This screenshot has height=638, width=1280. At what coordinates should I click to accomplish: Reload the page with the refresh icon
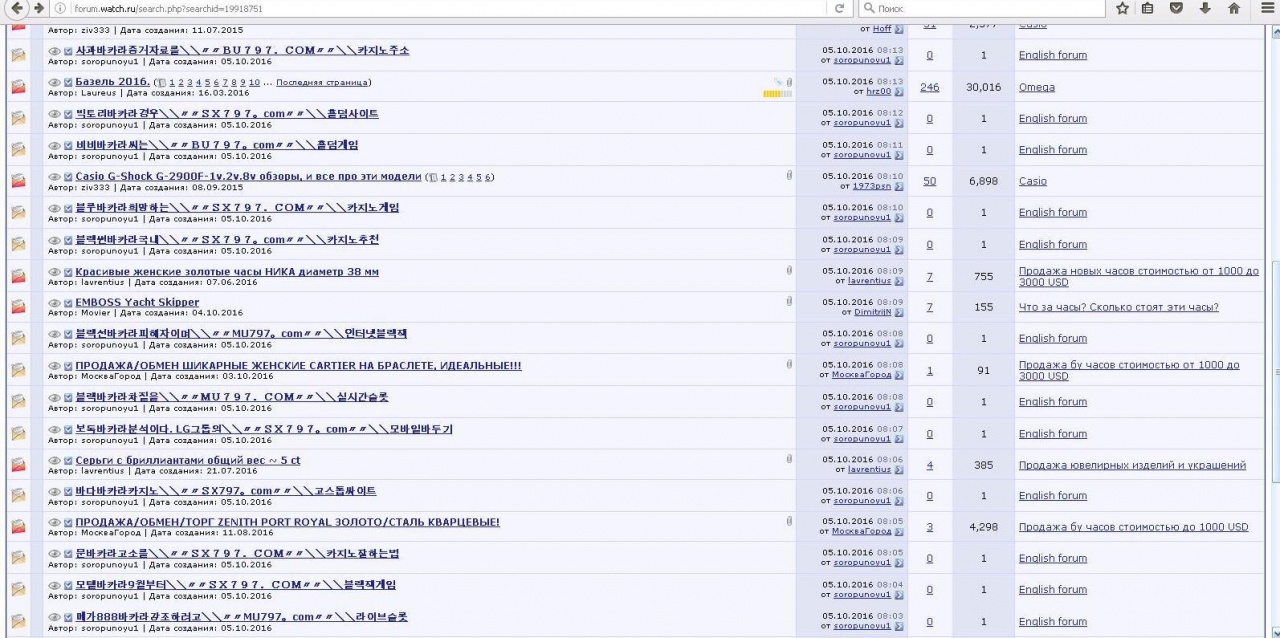[839, 8]
